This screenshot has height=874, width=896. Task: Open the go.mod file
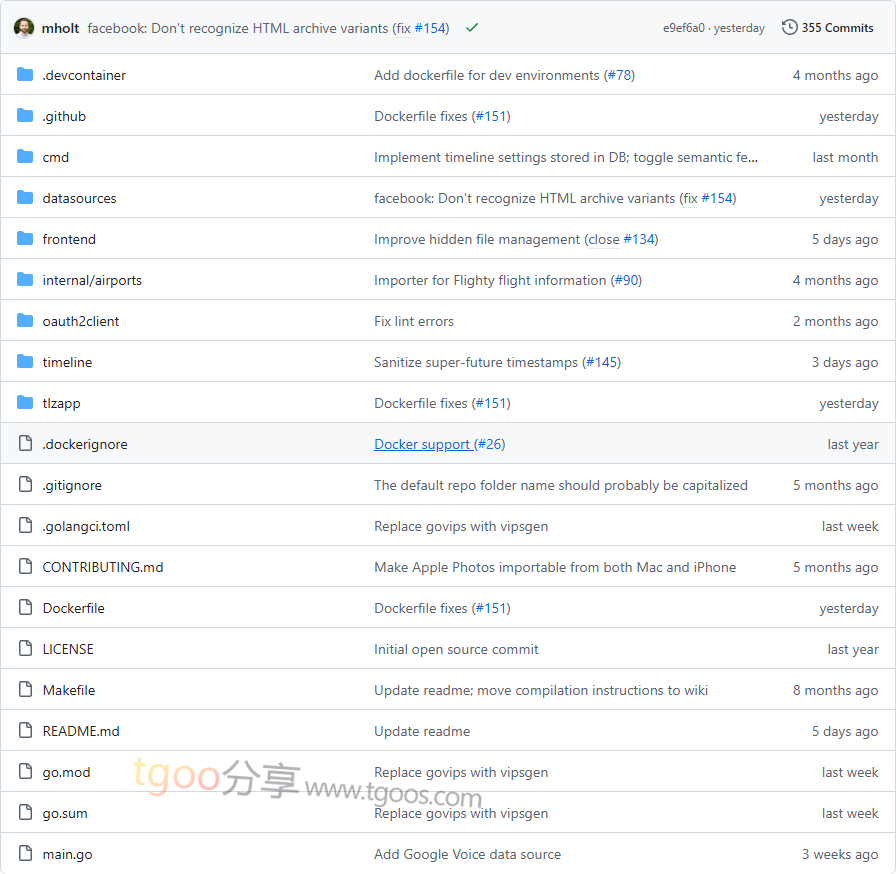[x=66, y=772]
